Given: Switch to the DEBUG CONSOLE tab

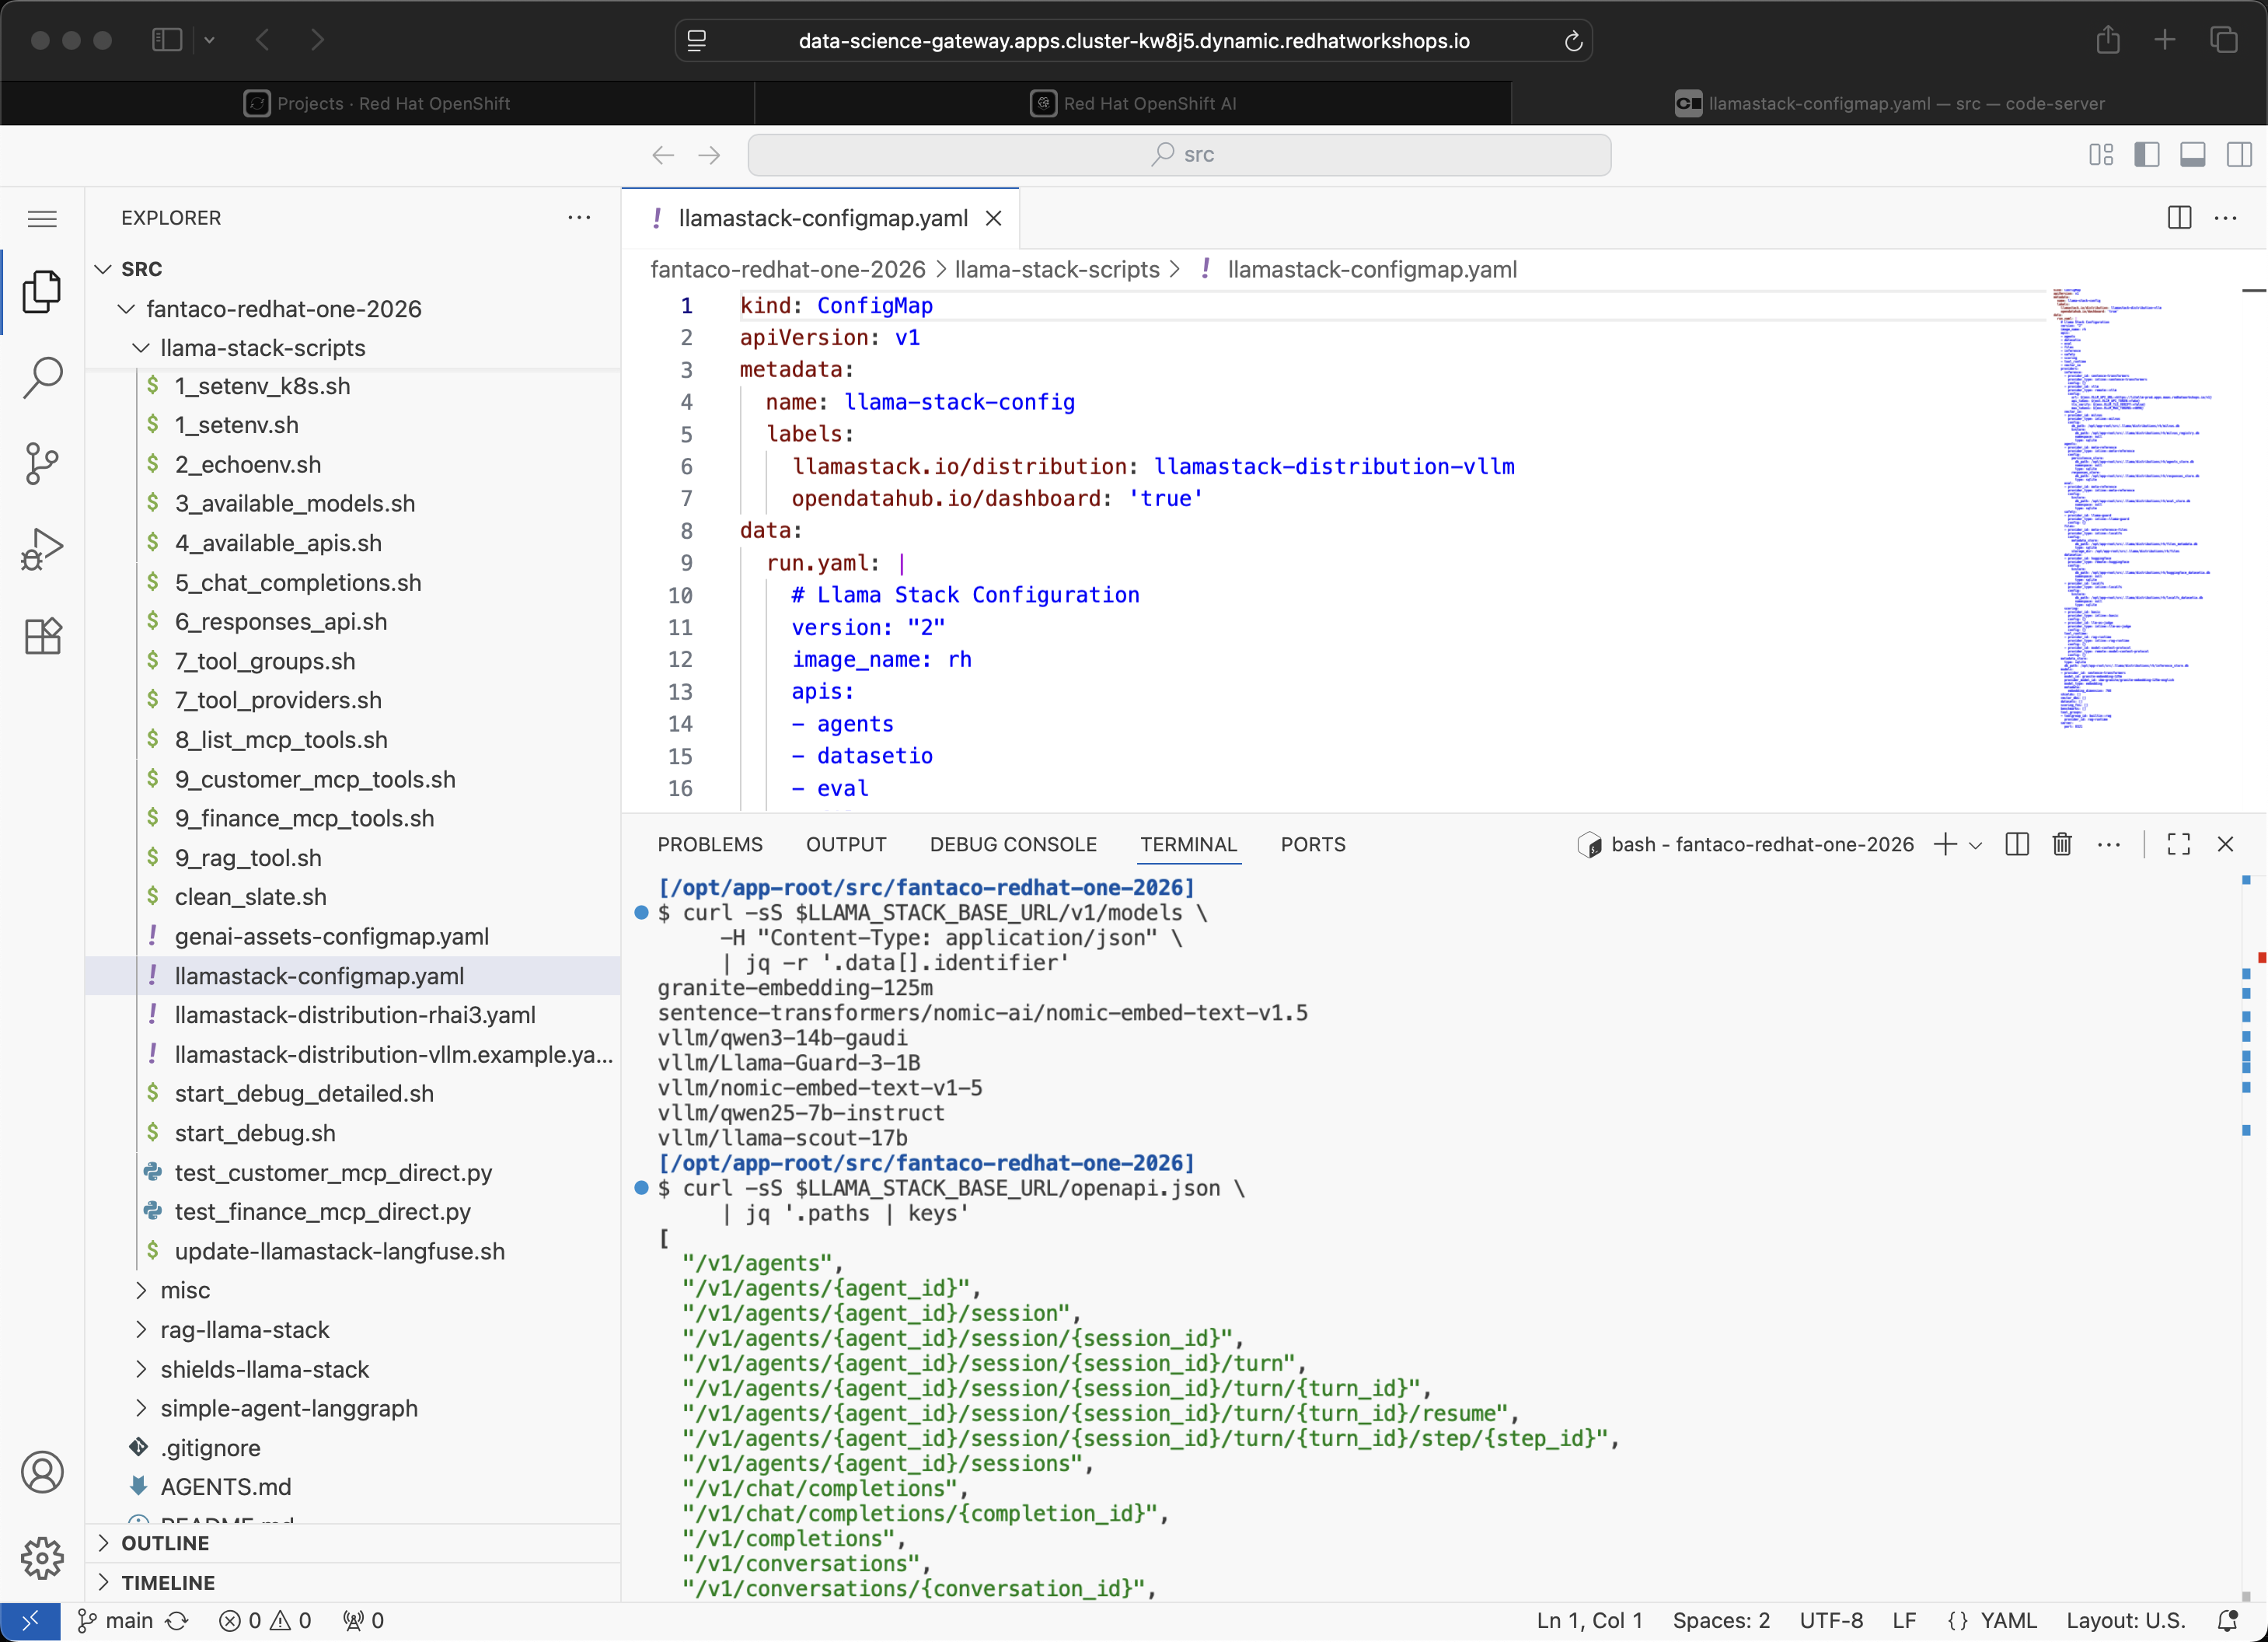Looking at the screenshot, I should (1012, 844).
